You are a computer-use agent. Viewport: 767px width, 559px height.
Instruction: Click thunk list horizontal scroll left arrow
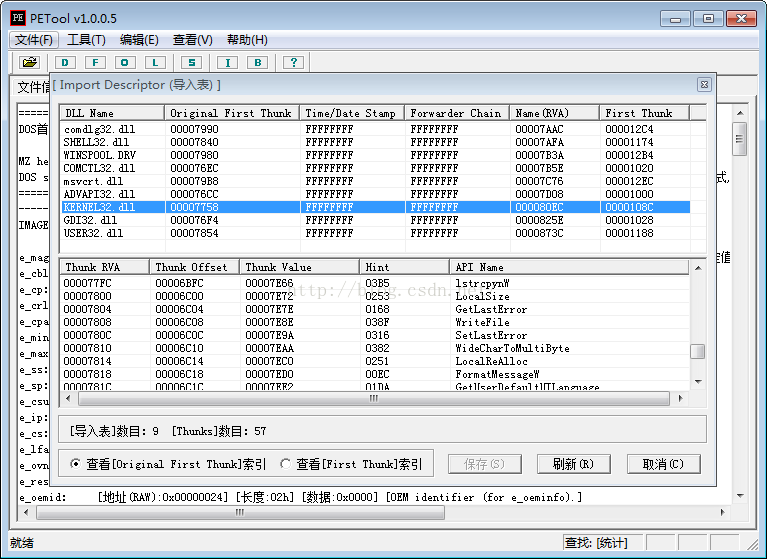(68, 399)
